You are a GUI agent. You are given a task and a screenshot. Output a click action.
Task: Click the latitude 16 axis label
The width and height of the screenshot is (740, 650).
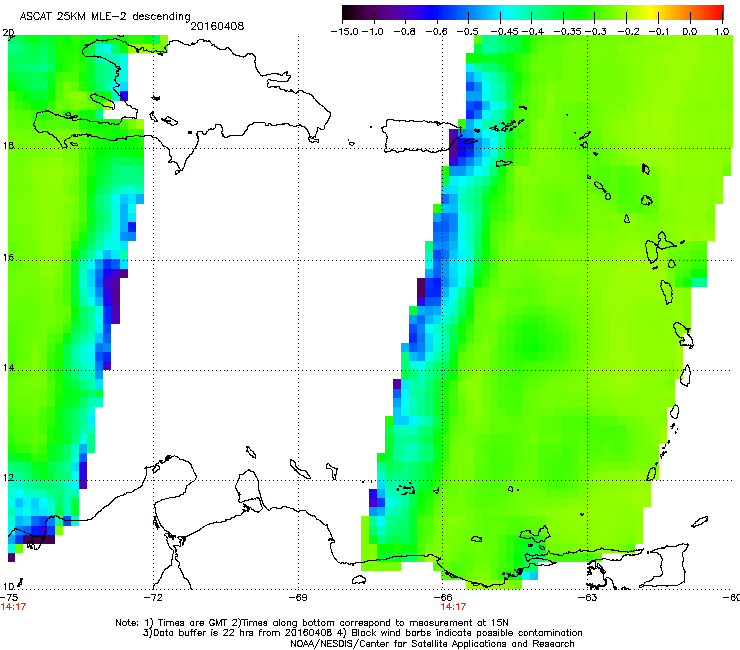tap(8, 258)
